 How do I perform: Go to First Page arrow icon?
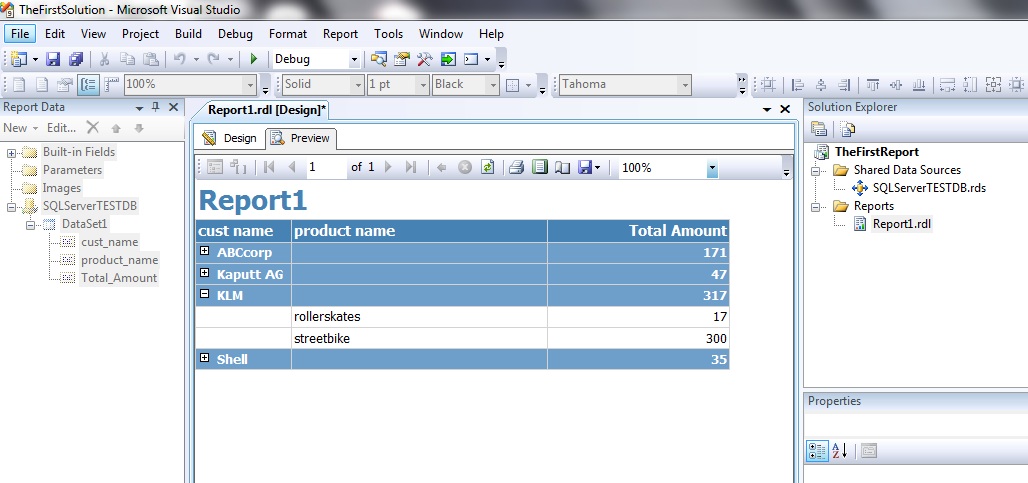pyautogui.click(x=269, y=168)
